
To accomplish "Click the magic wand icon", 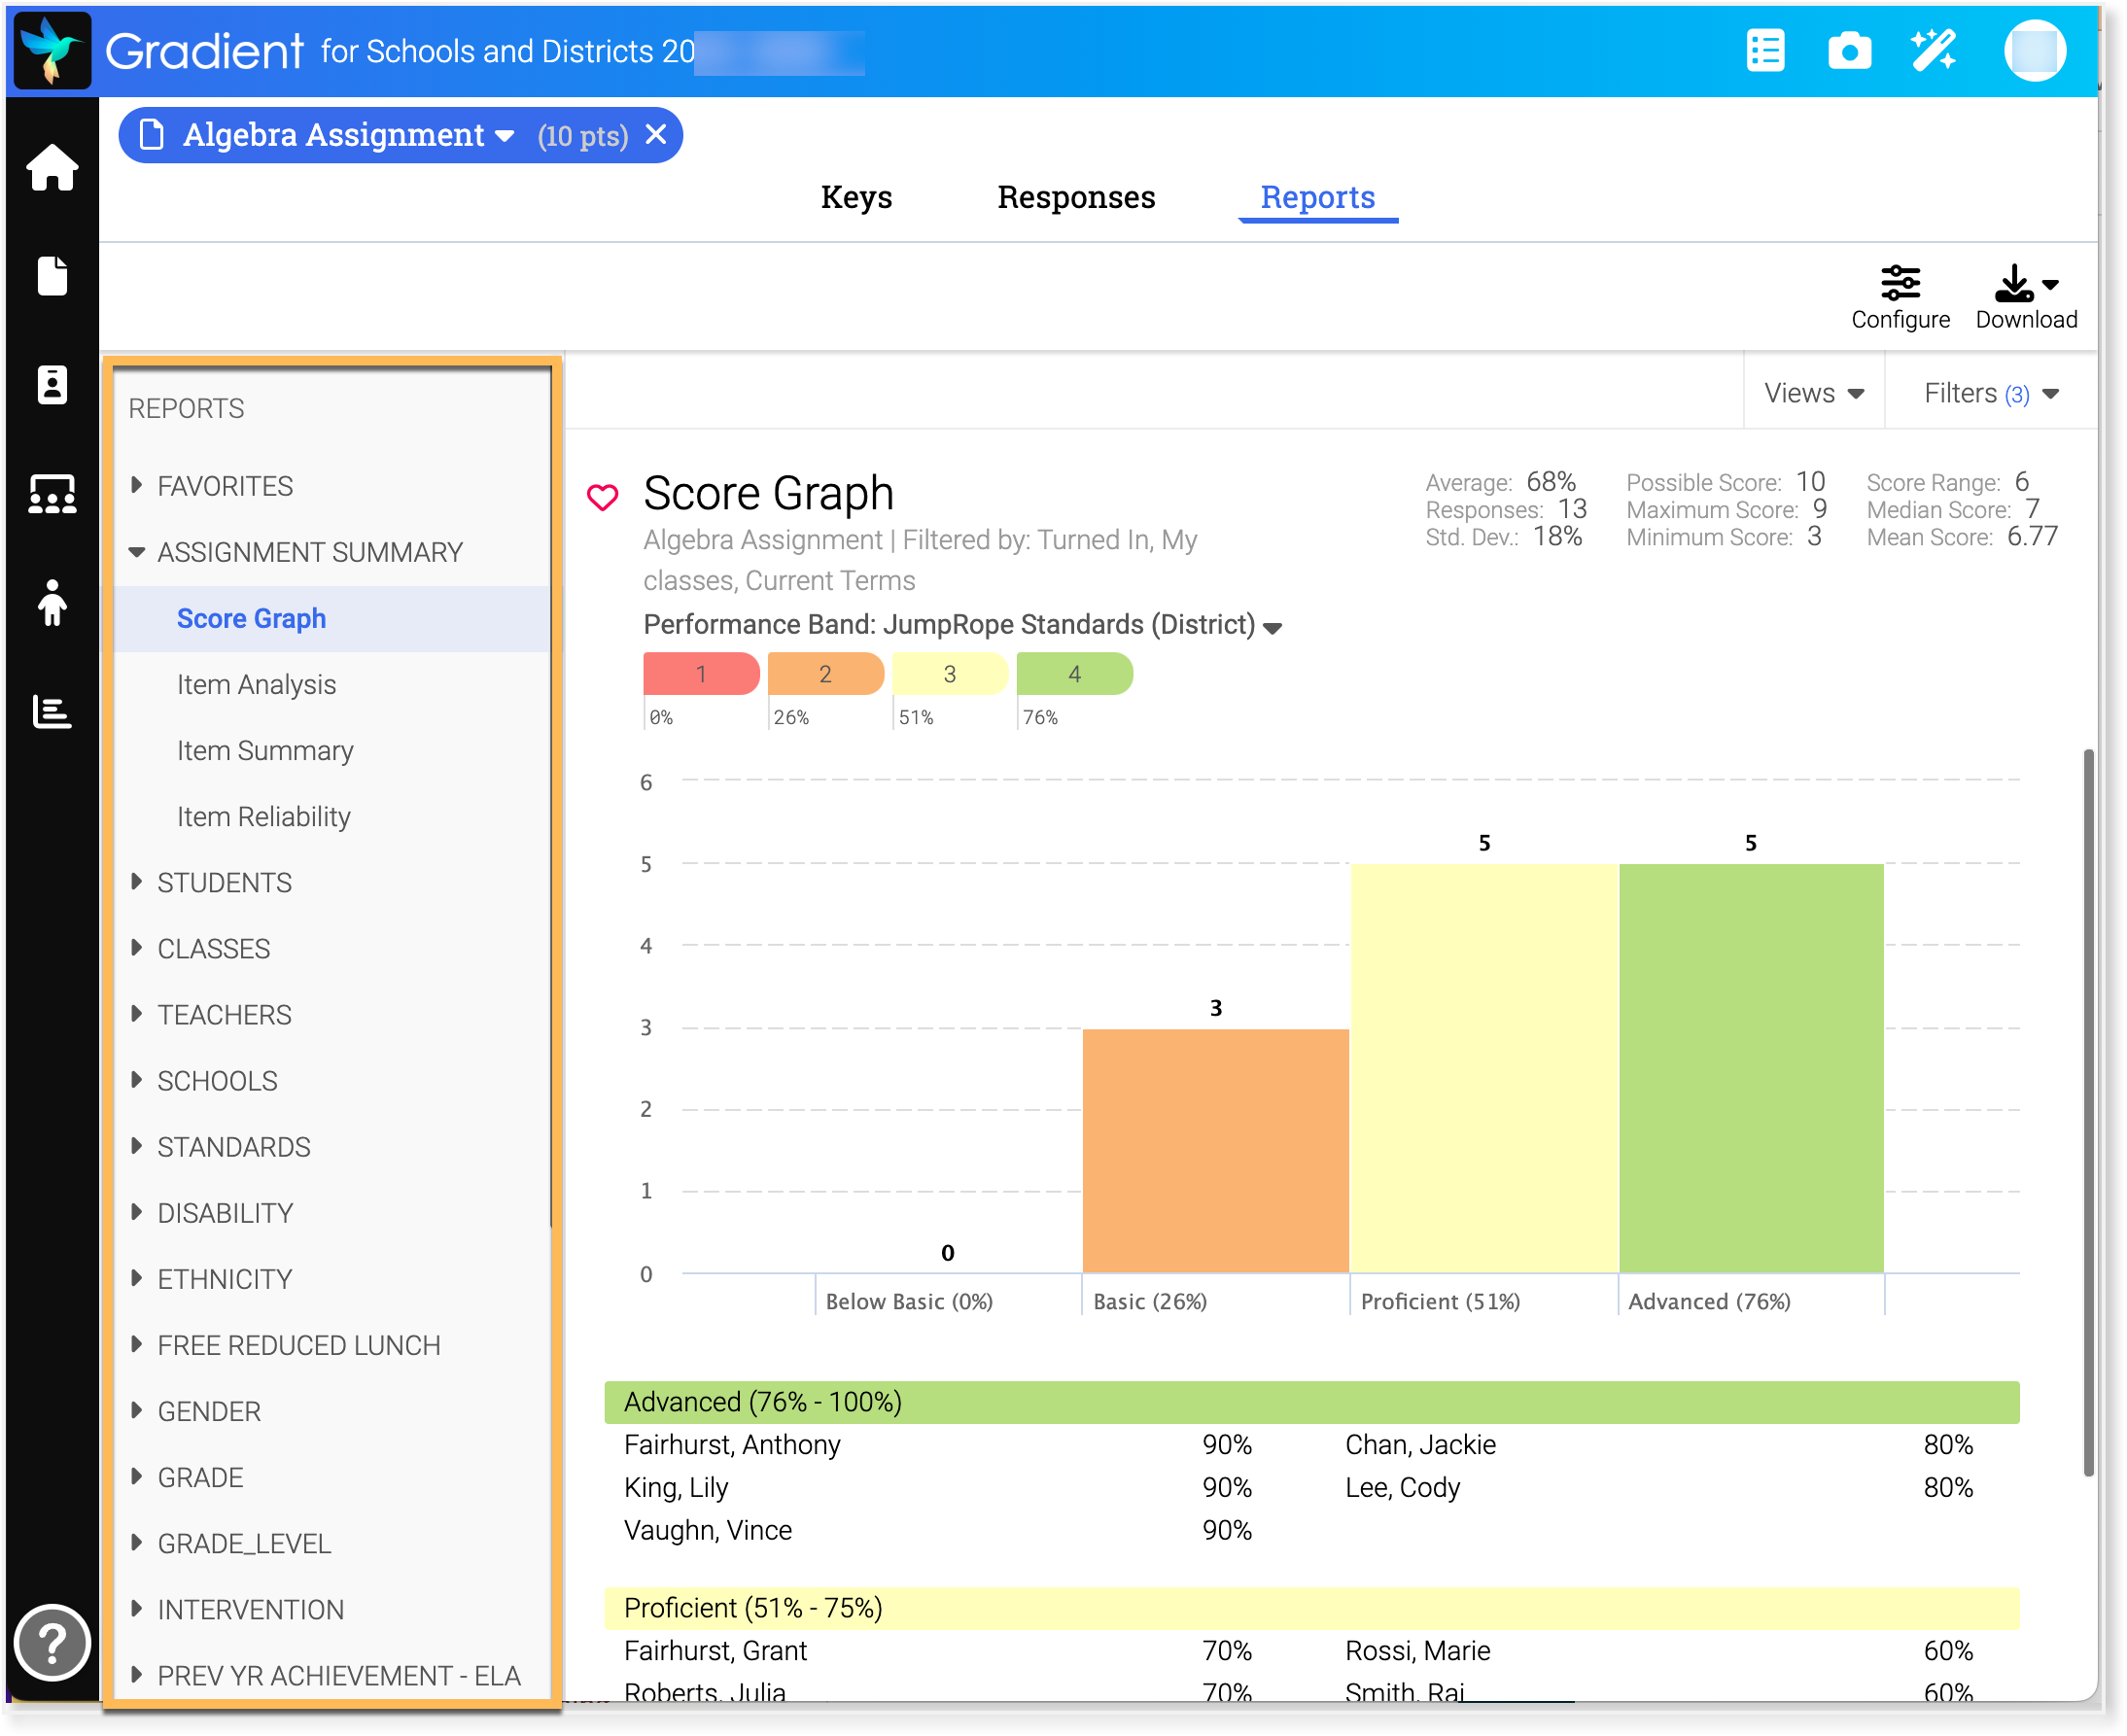I will tap(1932, 51).
